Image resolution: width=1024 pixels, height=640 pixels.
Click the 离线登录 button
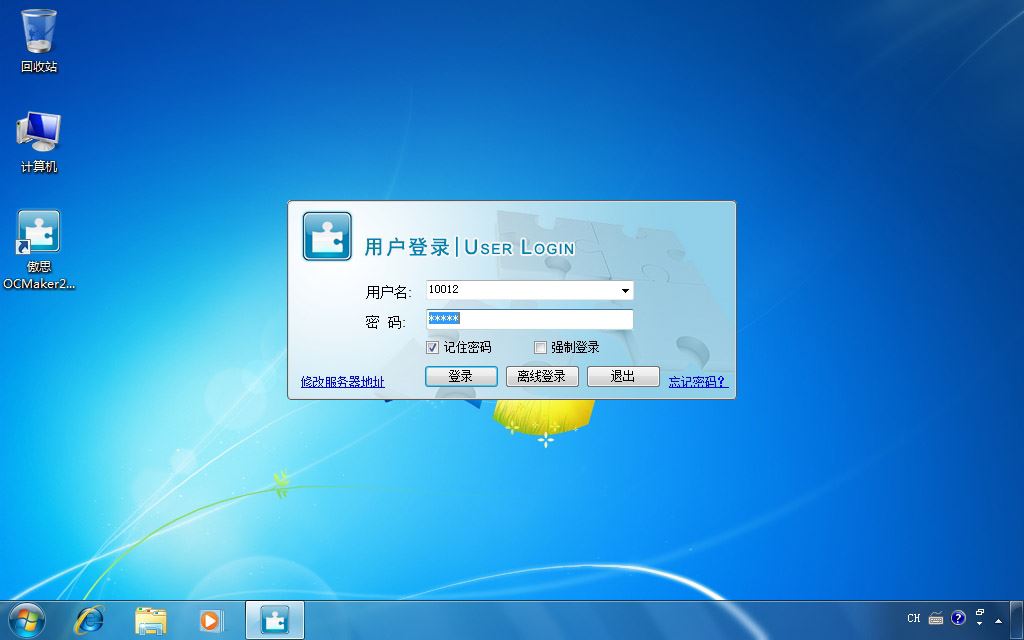click(542, 376)
